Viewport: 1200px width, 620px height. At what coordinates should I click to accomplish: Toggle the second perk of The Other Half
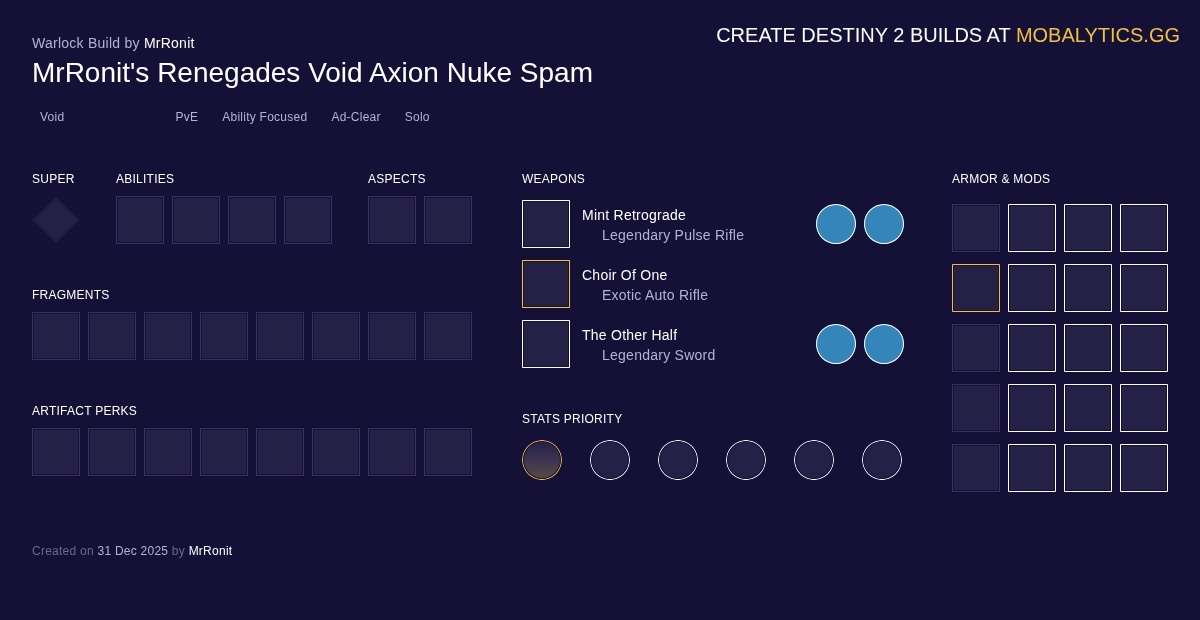884,344
